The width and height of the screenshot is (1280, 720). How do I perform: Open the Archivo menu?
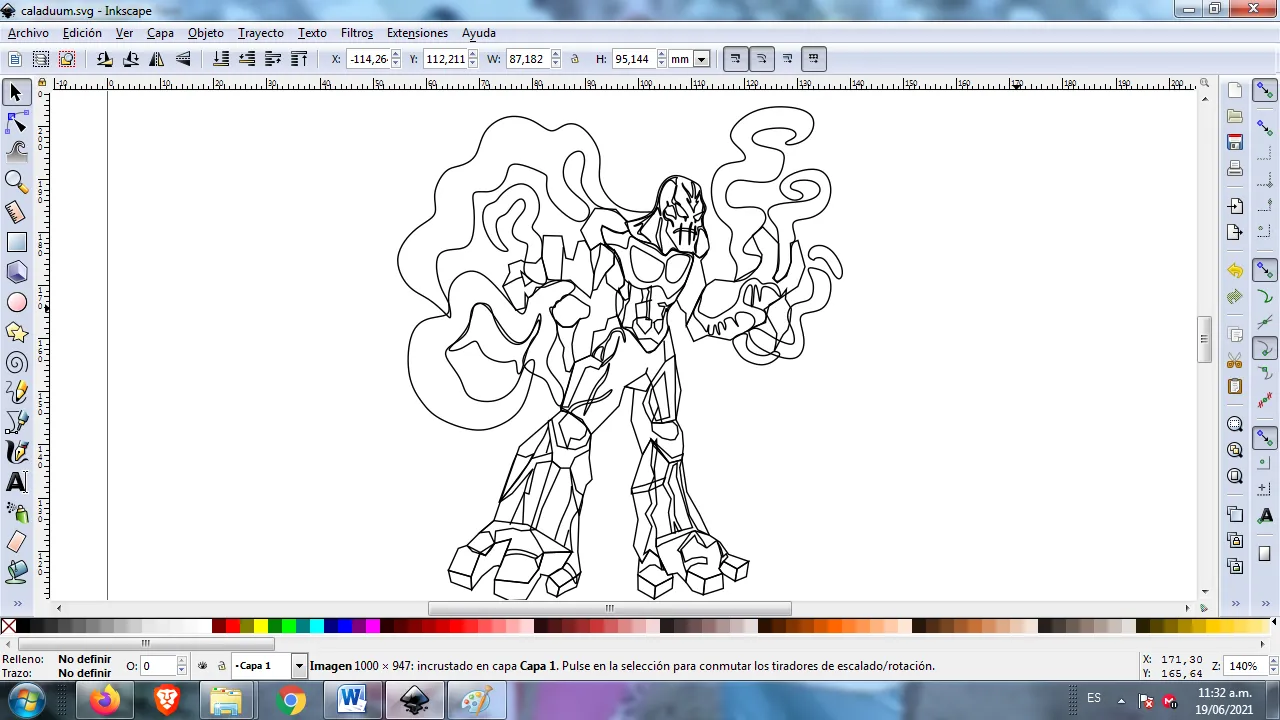pyautogui.click(x=28, y=33)
